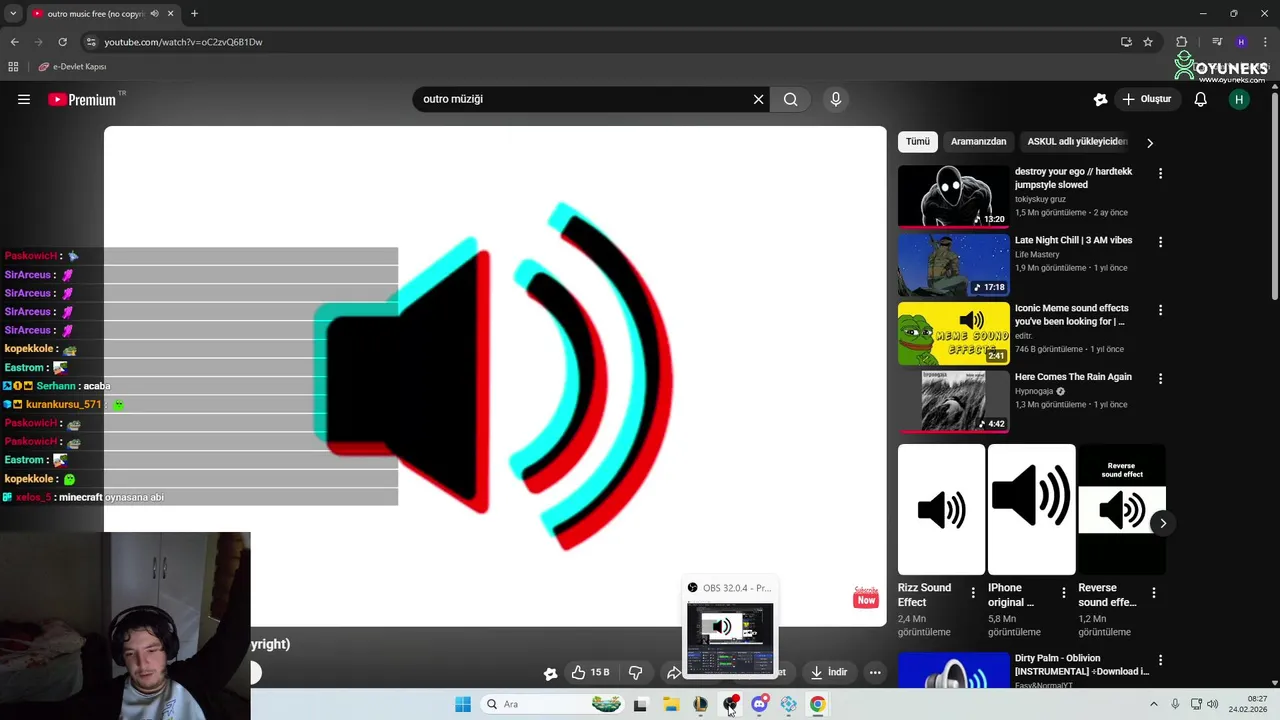Open the H account avatar menu

click(1239, 99)
